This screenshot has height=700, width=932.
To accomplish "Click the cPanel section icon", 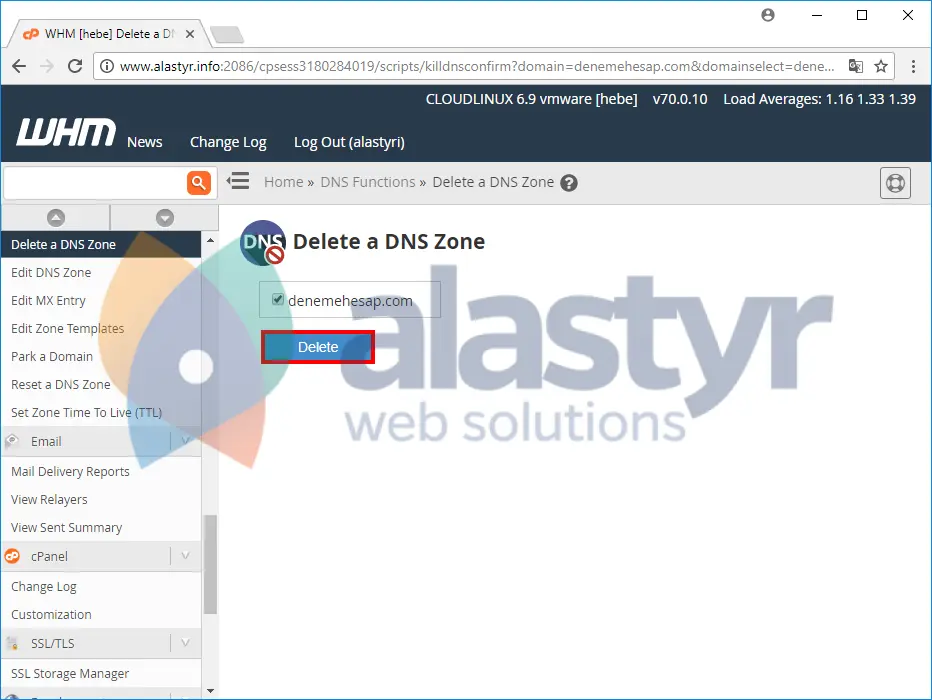I will 12,556.
